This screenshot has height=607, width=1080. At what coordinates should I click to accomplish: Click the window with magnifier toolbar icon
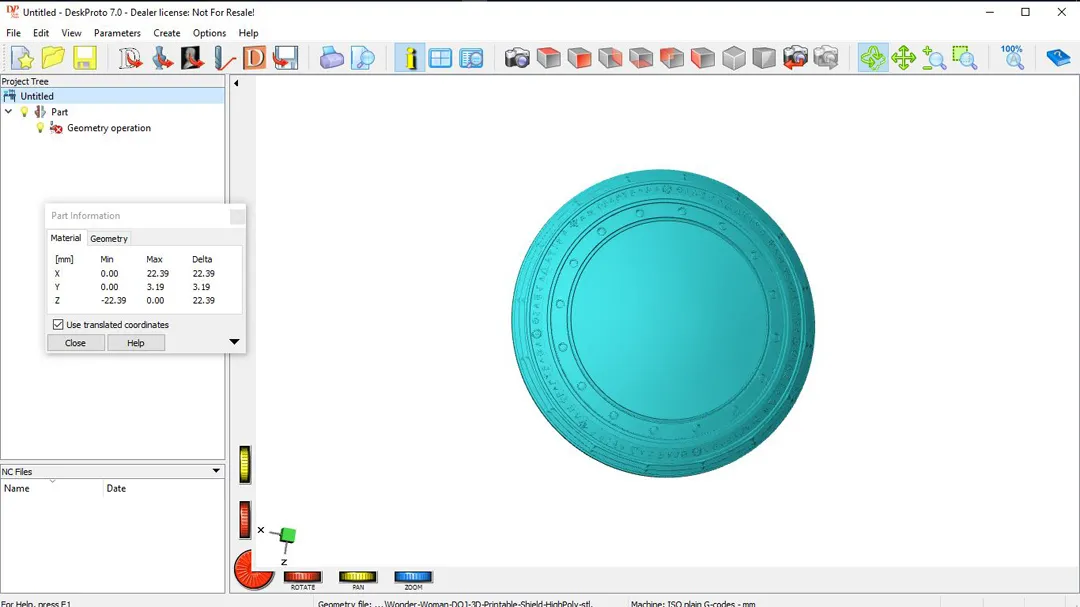click(x=471, y=58)
